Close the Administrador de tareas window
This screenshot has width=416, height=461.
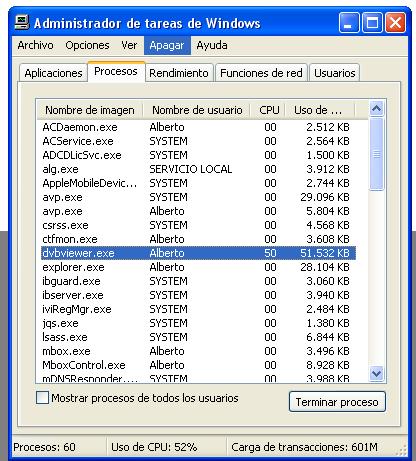[396, 23]
